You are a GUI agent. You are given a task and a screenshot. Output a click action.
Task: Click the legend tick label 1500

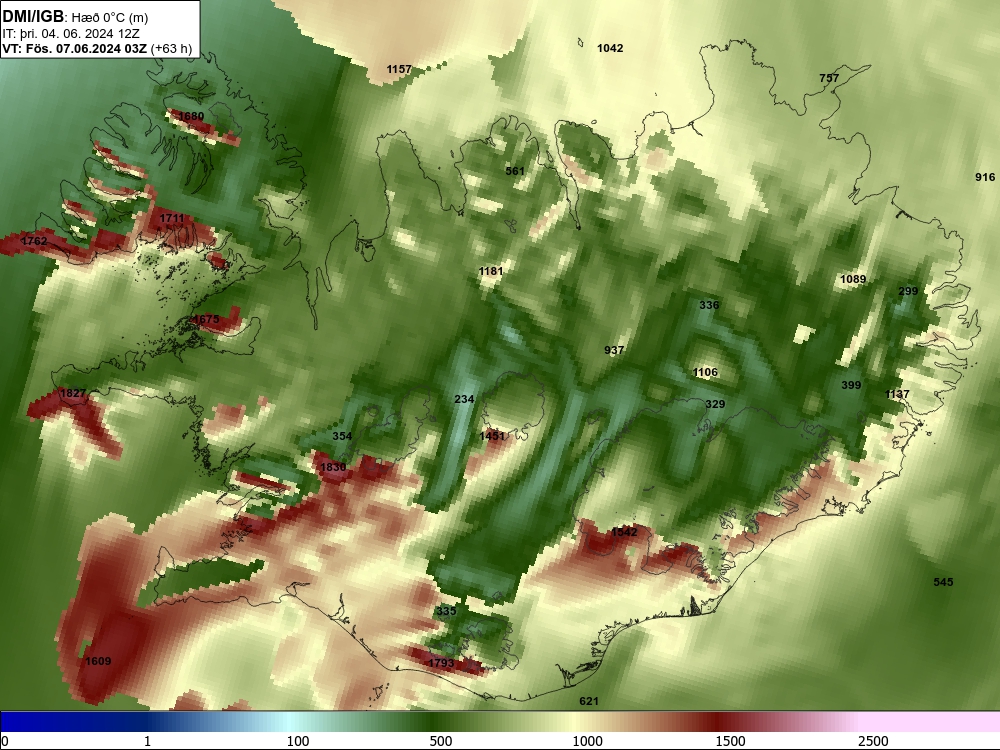point(730,740)
